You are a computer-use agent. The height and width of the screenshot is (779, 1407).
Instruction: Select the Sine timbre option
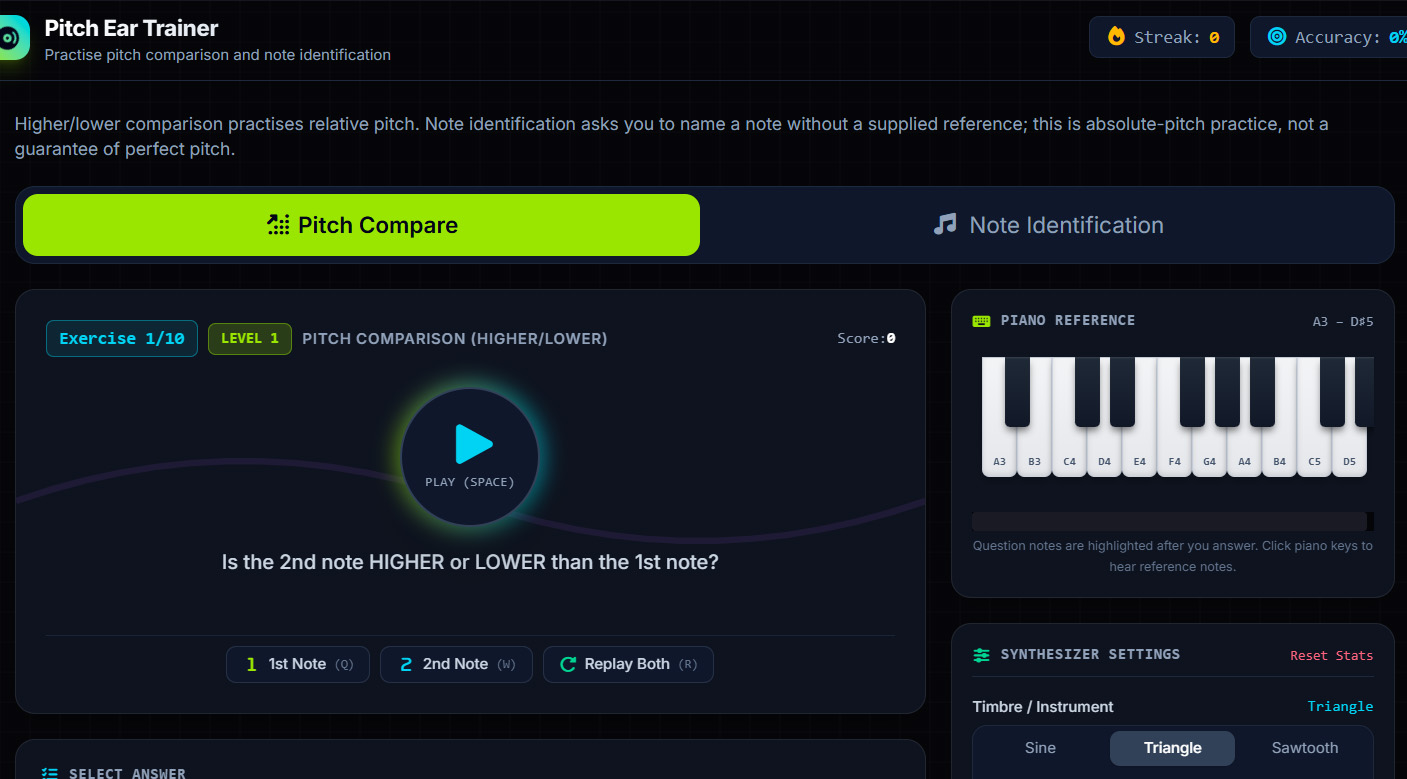(x=1040, y=748)
